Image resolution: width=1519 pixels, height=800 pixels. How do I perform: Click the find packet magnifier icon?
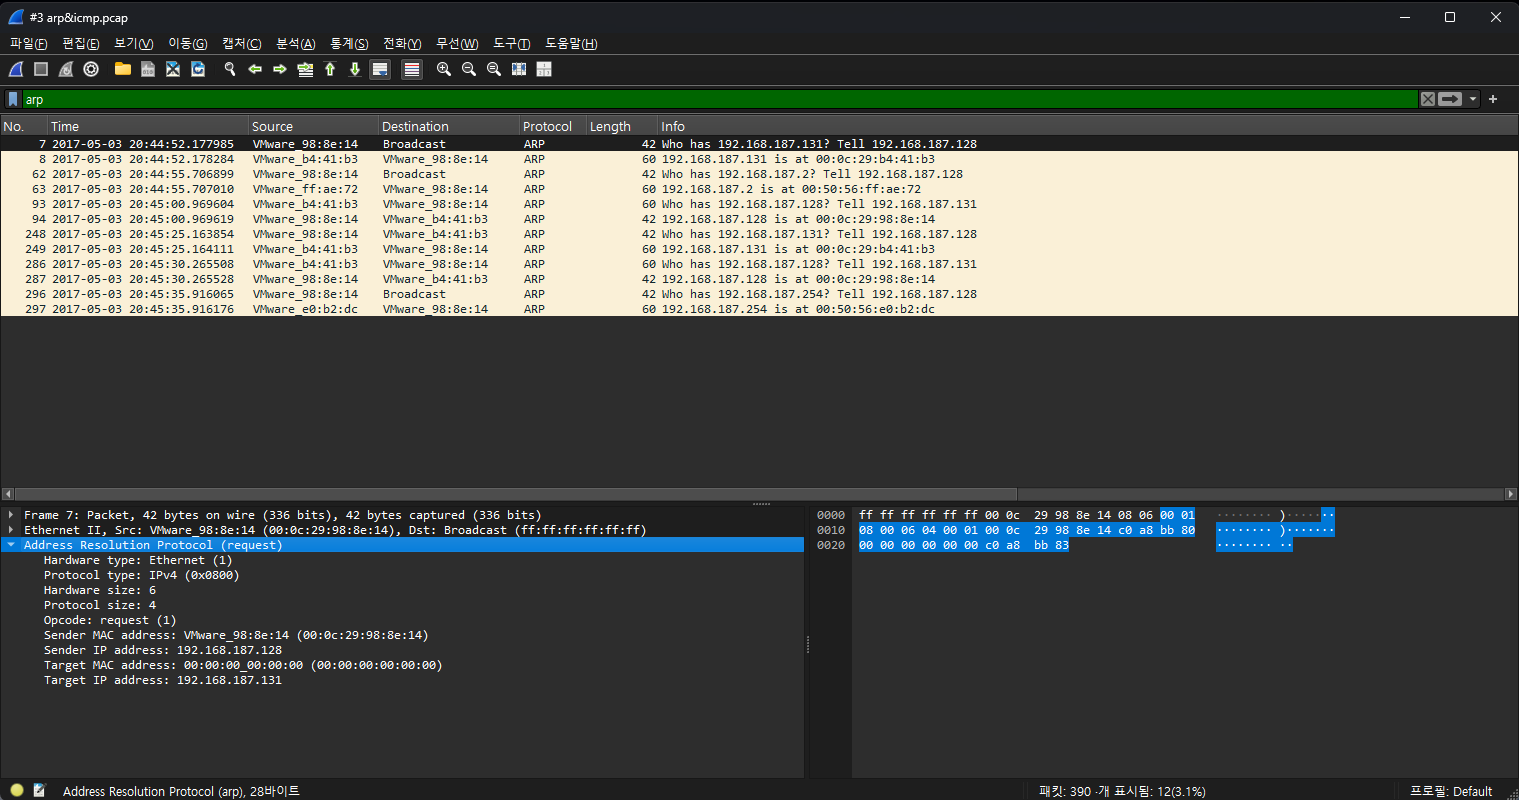tap(230, 69)
